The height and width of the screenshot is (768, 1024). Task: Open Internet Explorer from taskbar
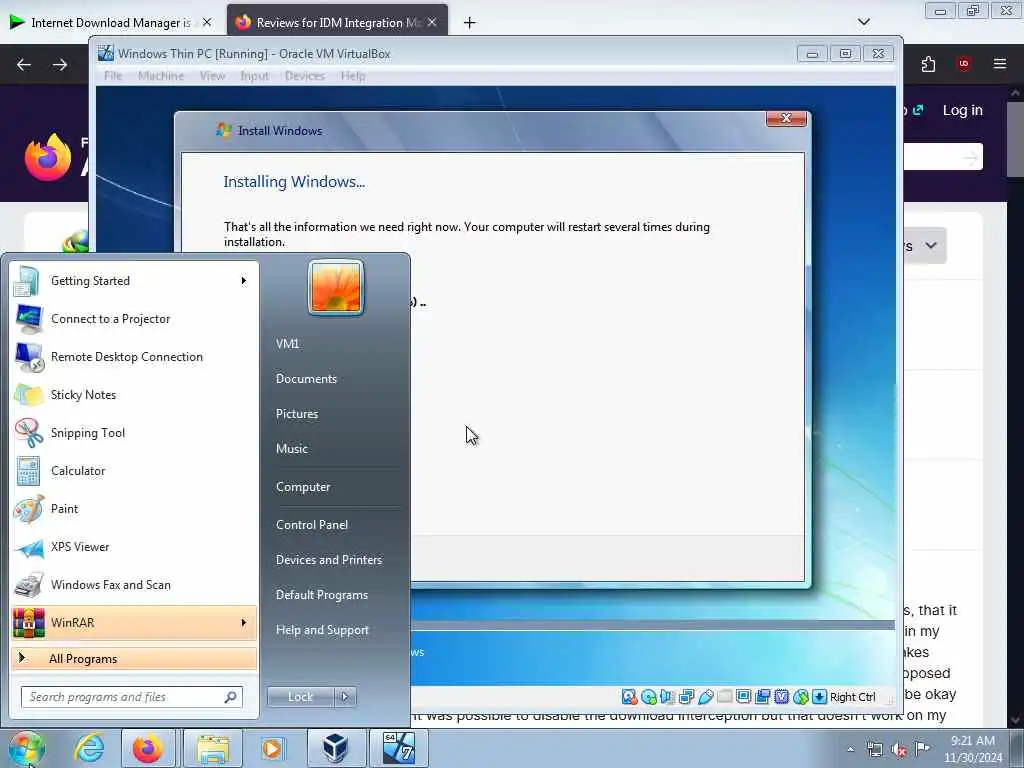coord(89,748)
